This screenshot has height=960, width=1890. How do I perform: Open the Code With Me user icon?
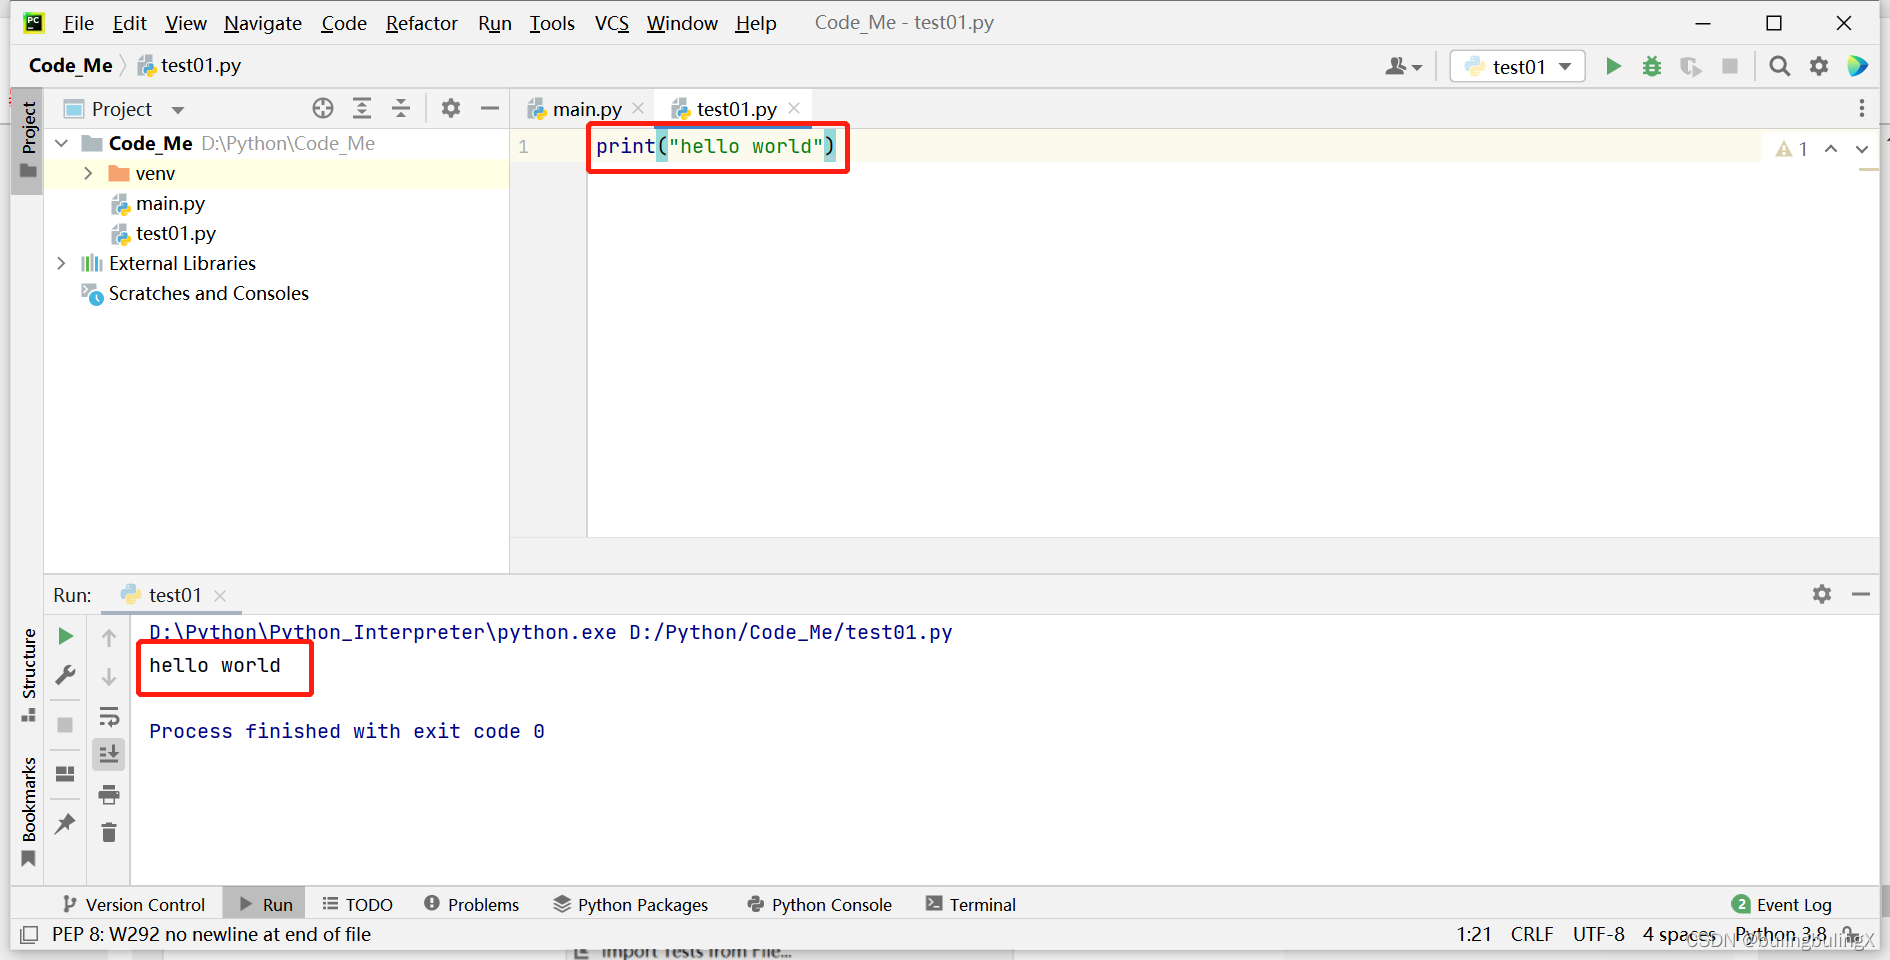pyautogui.click(x=1403, y=66)
